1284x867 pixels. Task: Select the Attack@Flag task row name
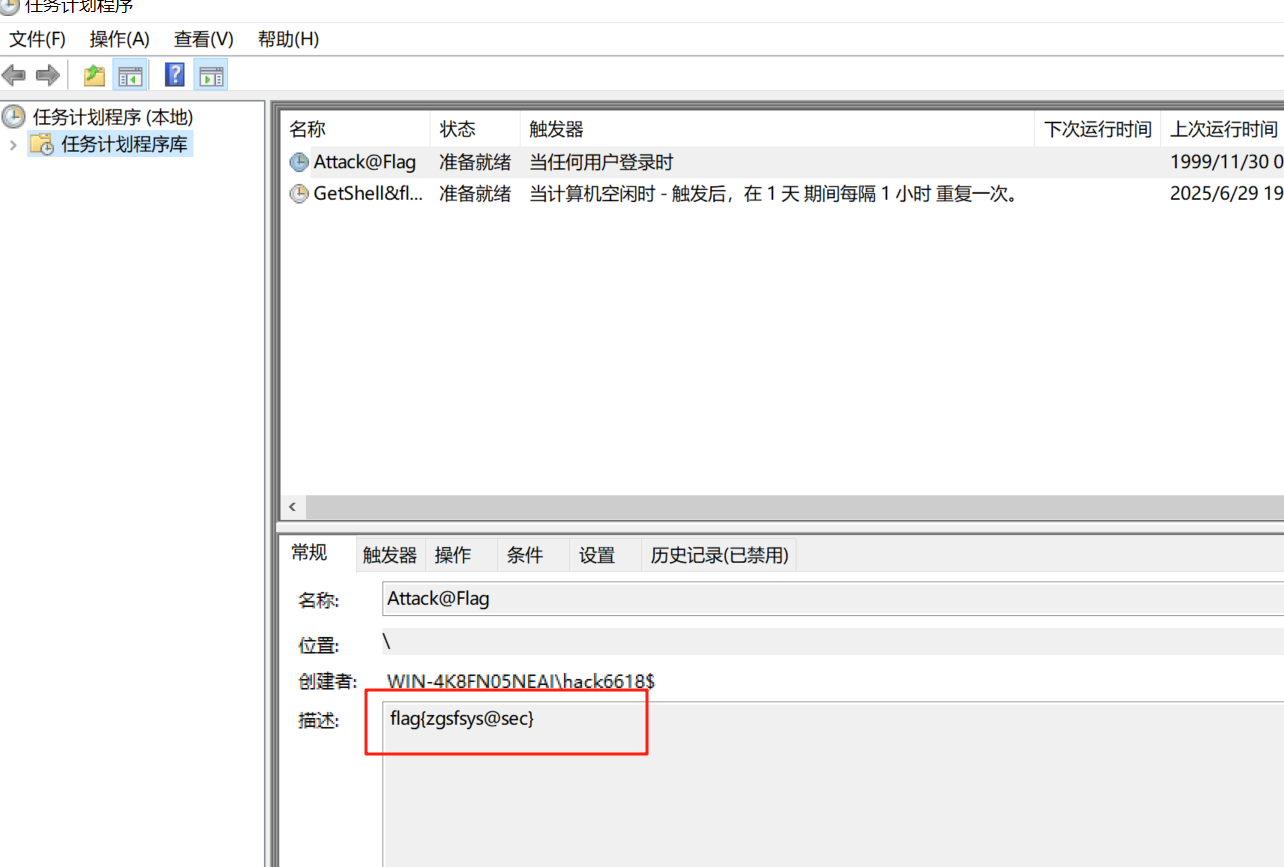364,162
